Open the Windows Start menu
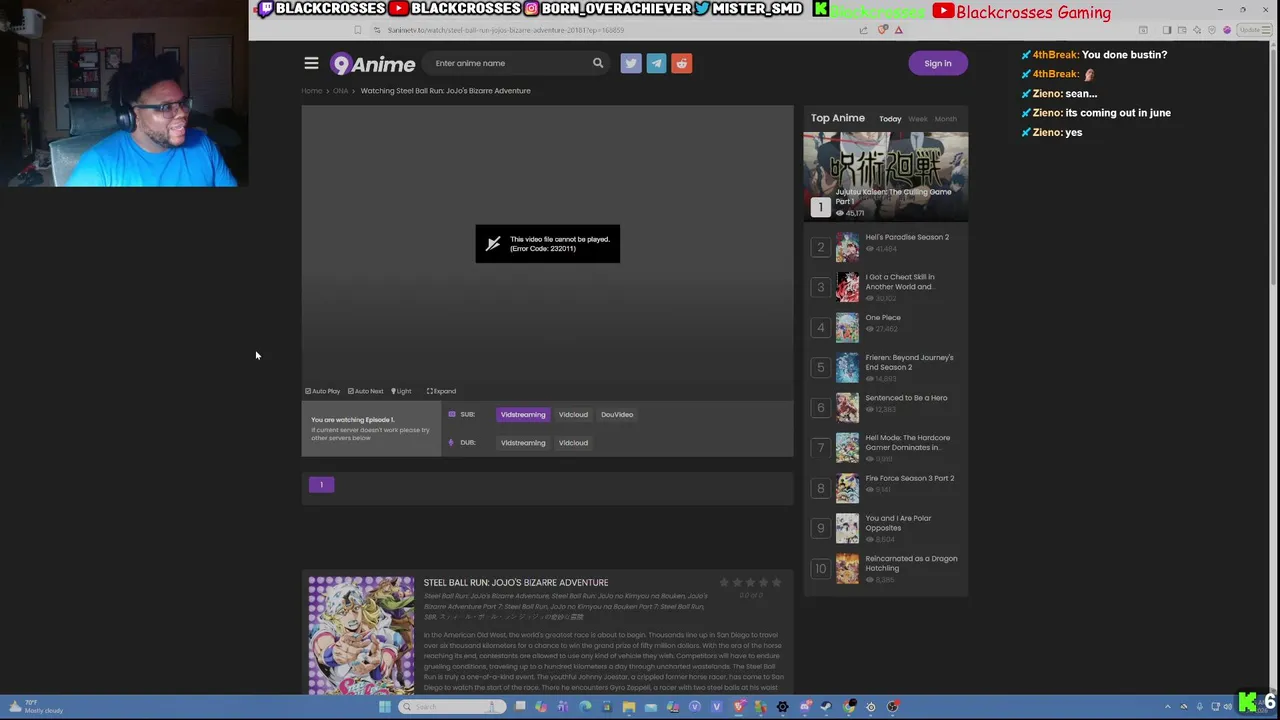 [x=385, y=707]
